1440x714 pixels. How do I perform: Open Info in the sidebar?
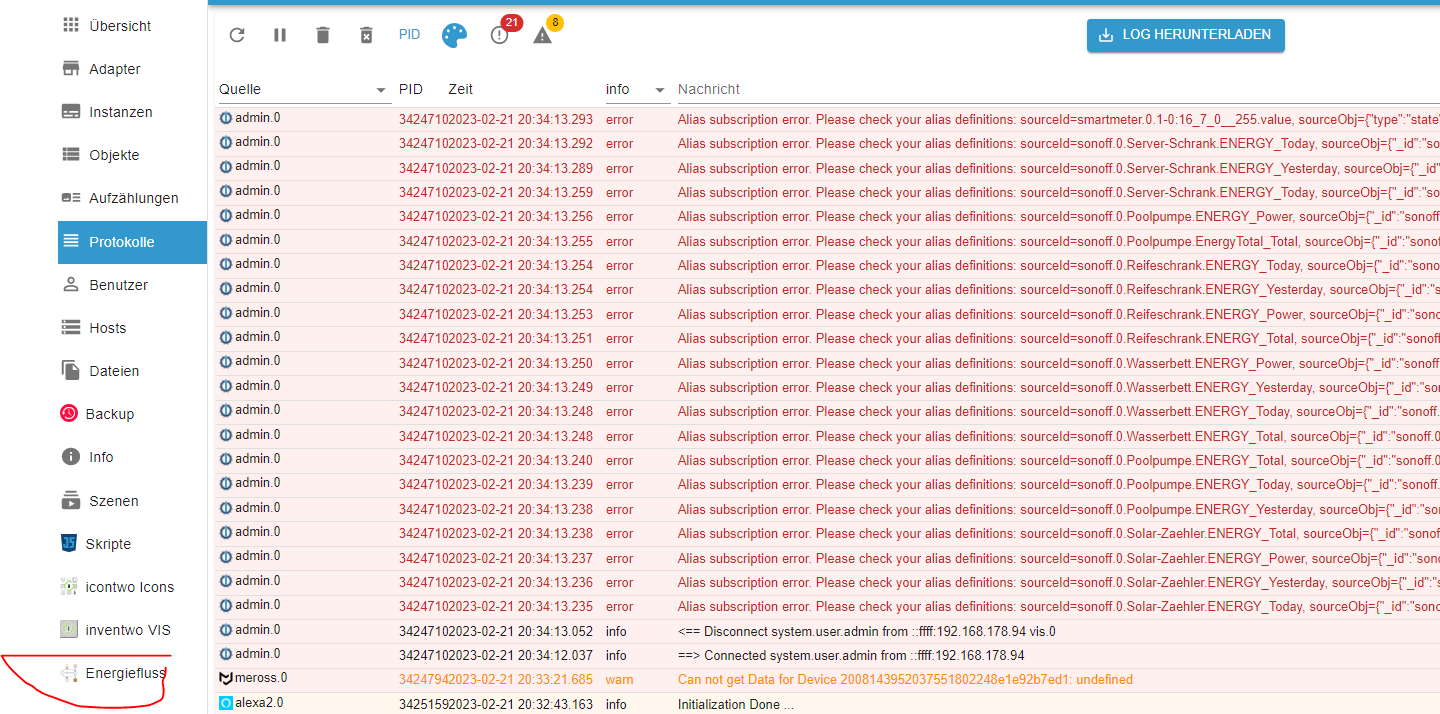[132, 457]
